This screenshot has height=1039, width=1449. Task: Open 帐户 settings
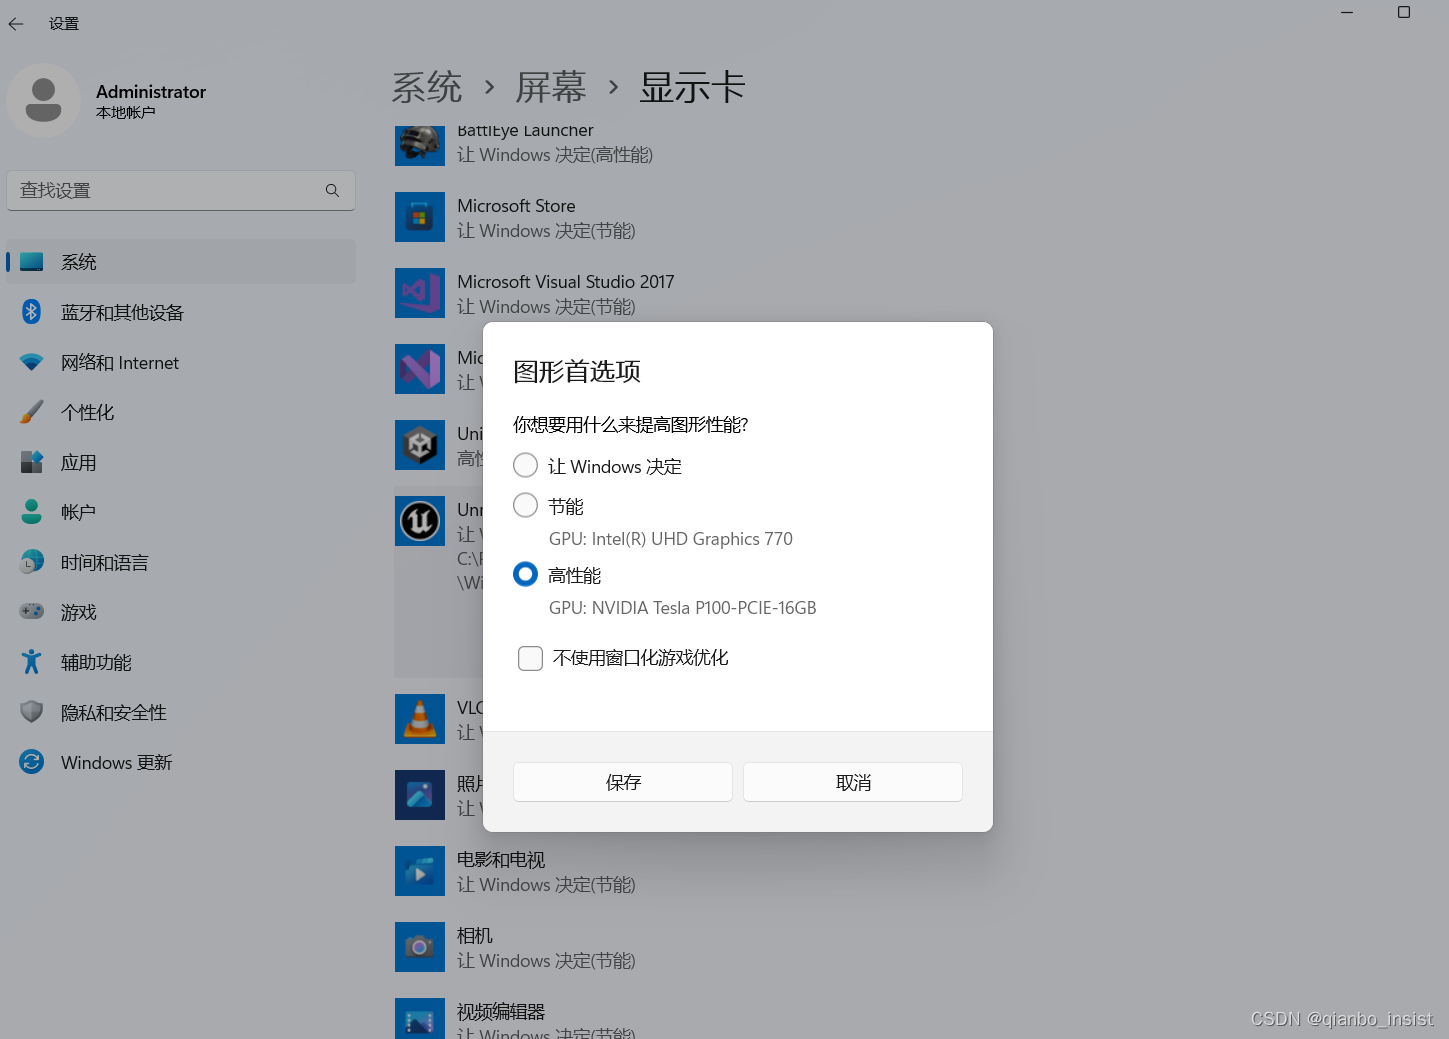click(x=181, y=512)
